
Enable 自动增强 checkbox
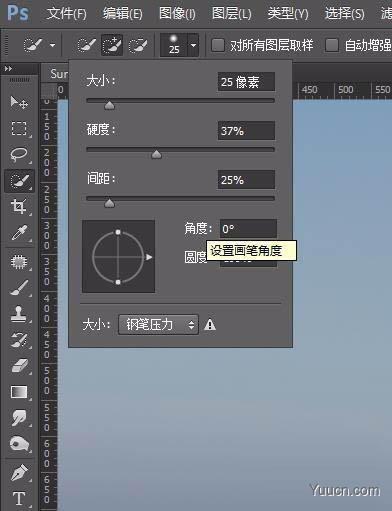tap(332, 45)
